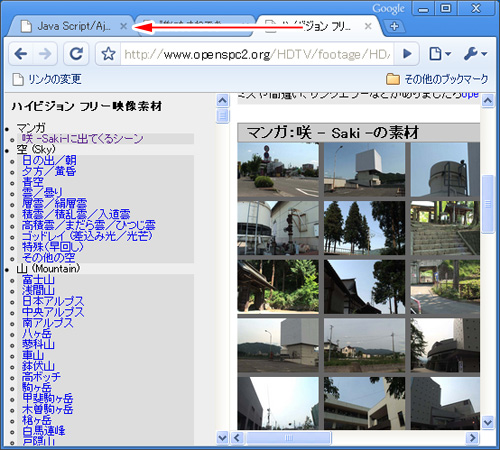Screen dimensions: 500x450
Task: Open the 青空 link
Action: 33,182
